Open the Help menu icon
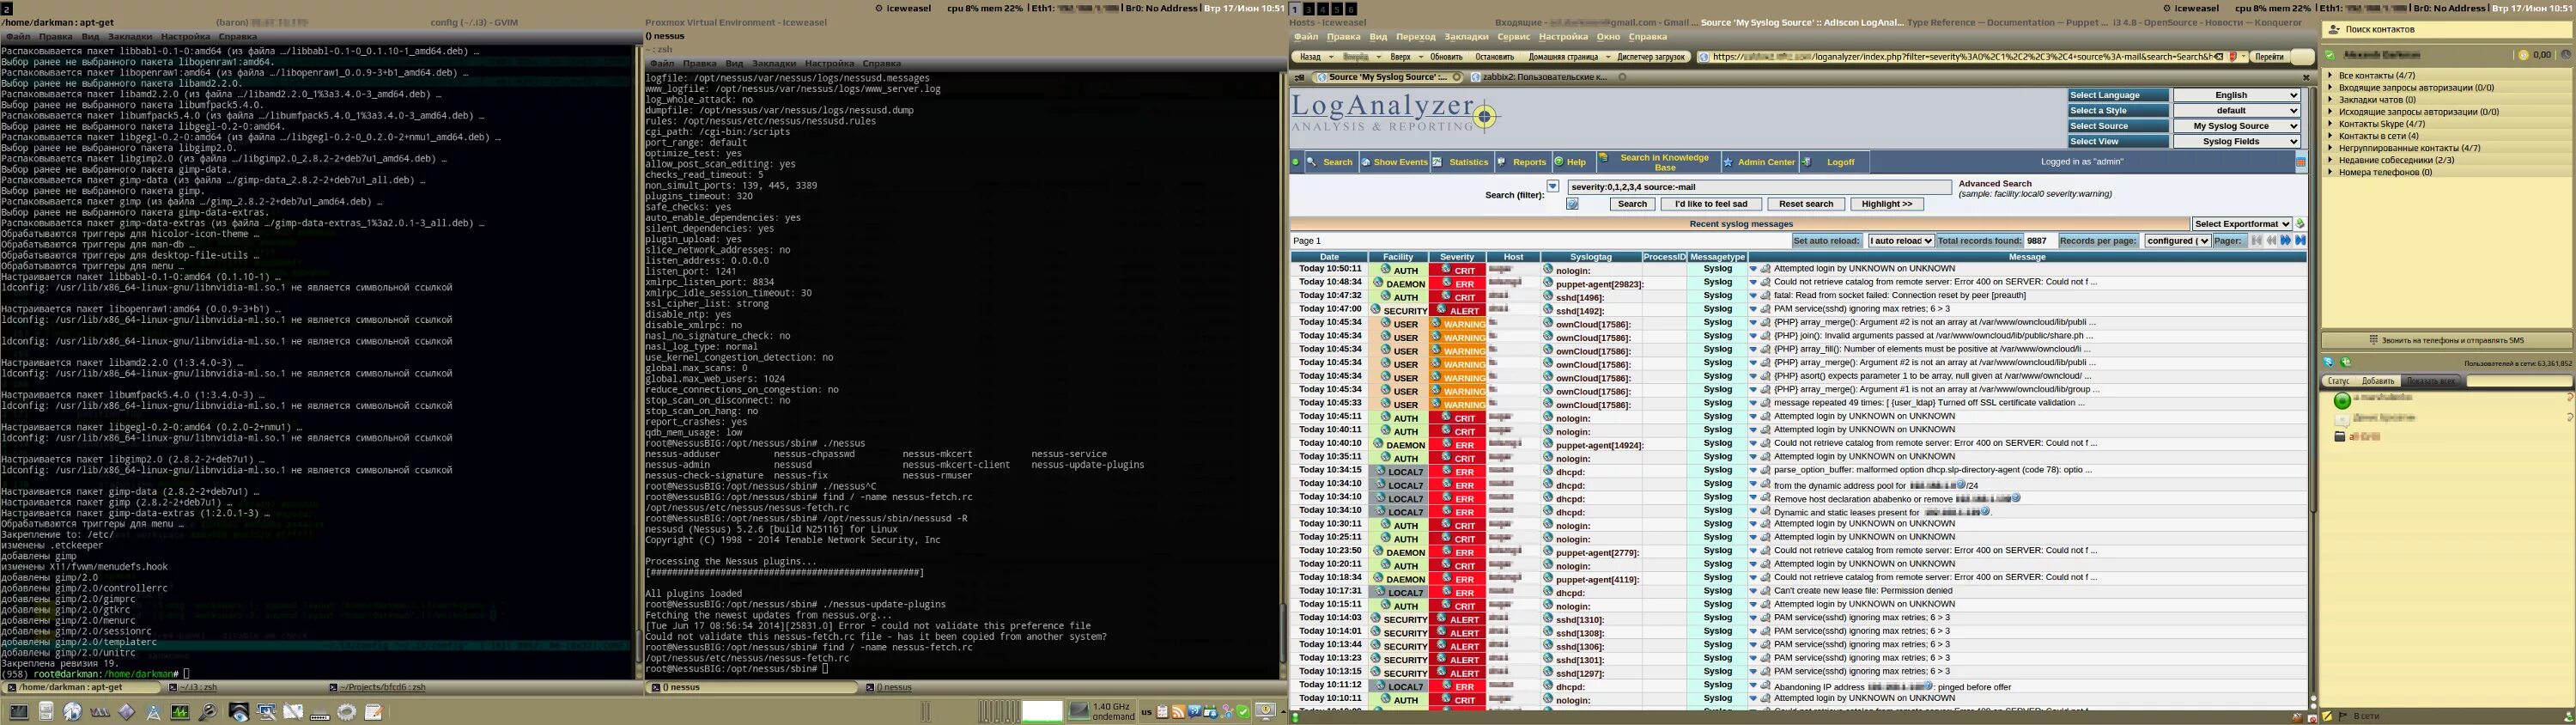This screenshot has height=725, width=2576. tap(1559, 162)
